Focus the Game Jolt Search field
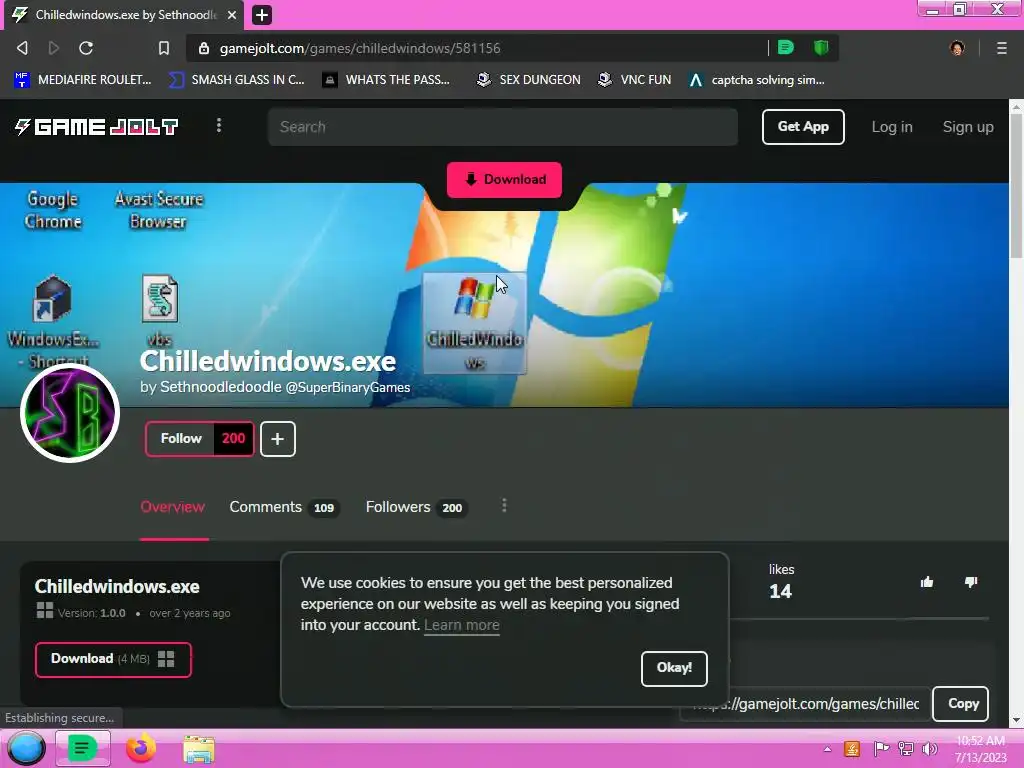 503,127
